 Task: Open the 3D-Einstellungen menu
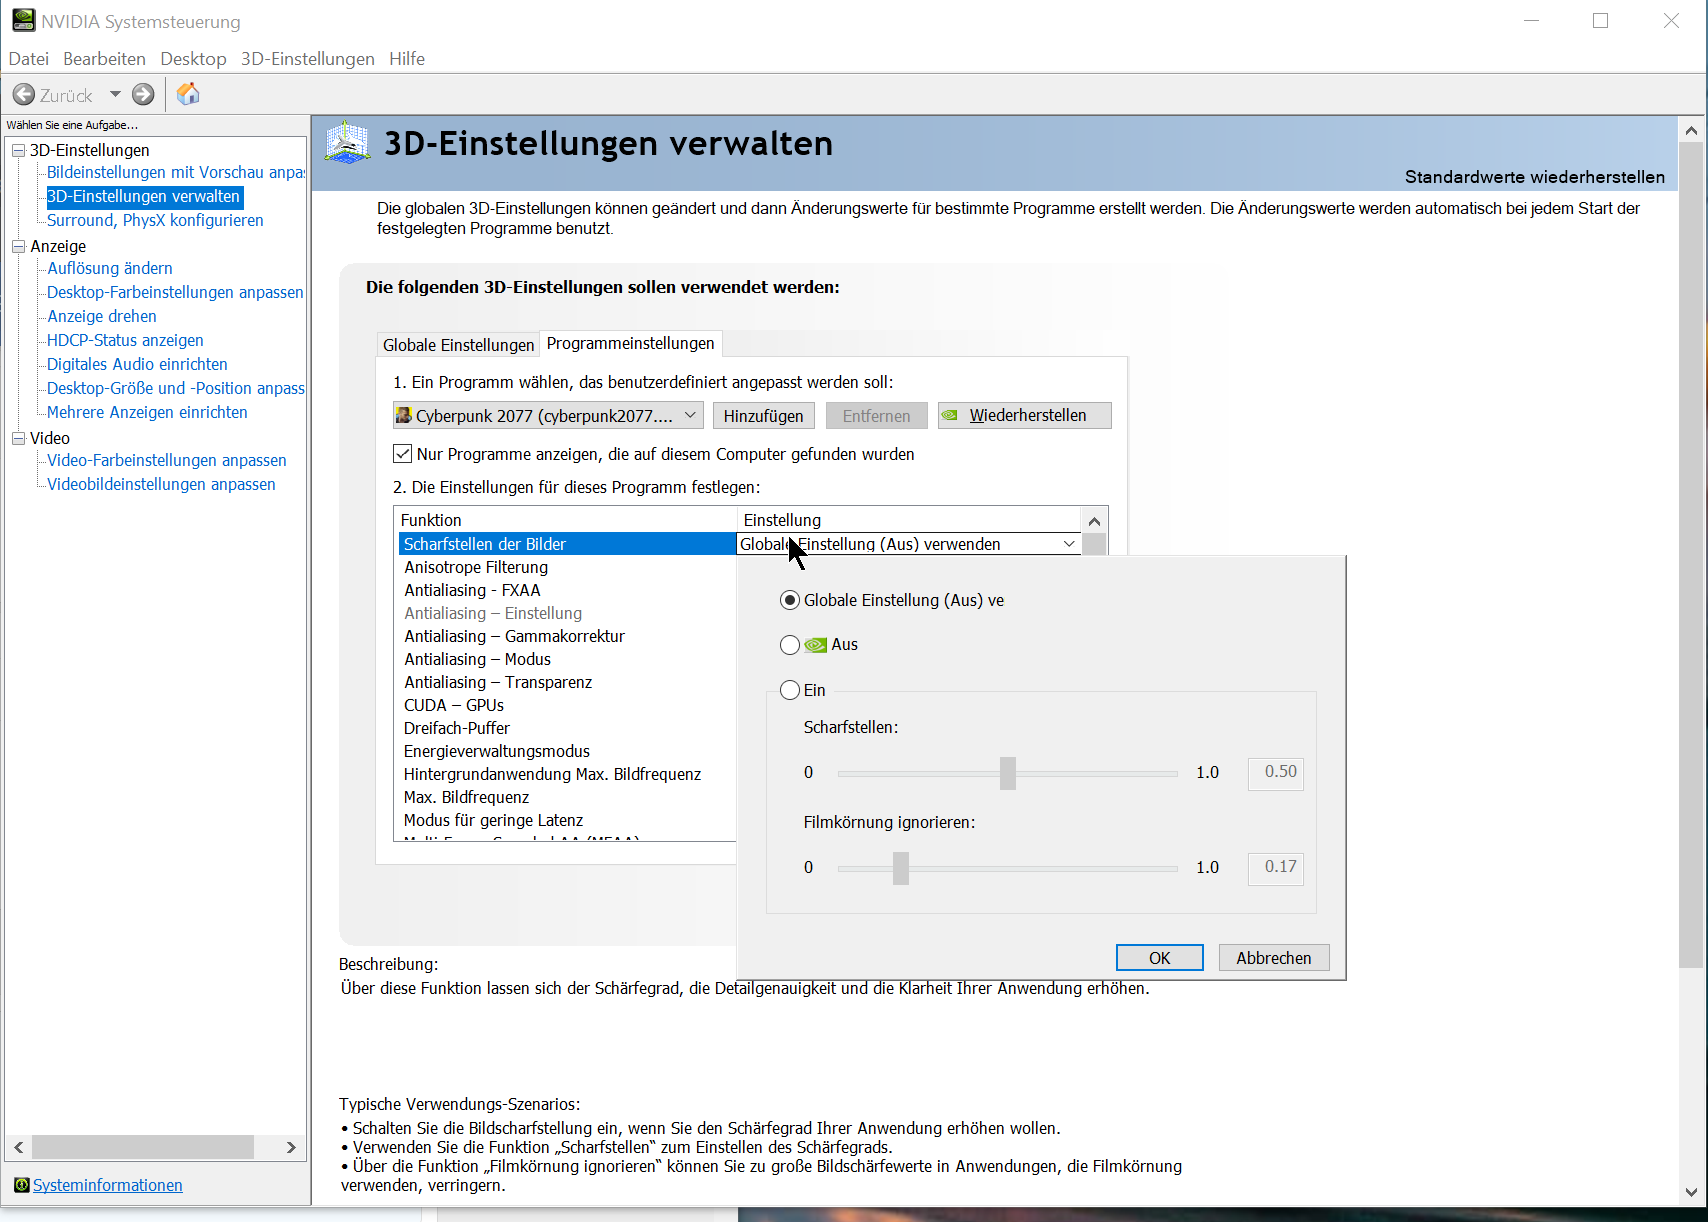pos(308,59)
